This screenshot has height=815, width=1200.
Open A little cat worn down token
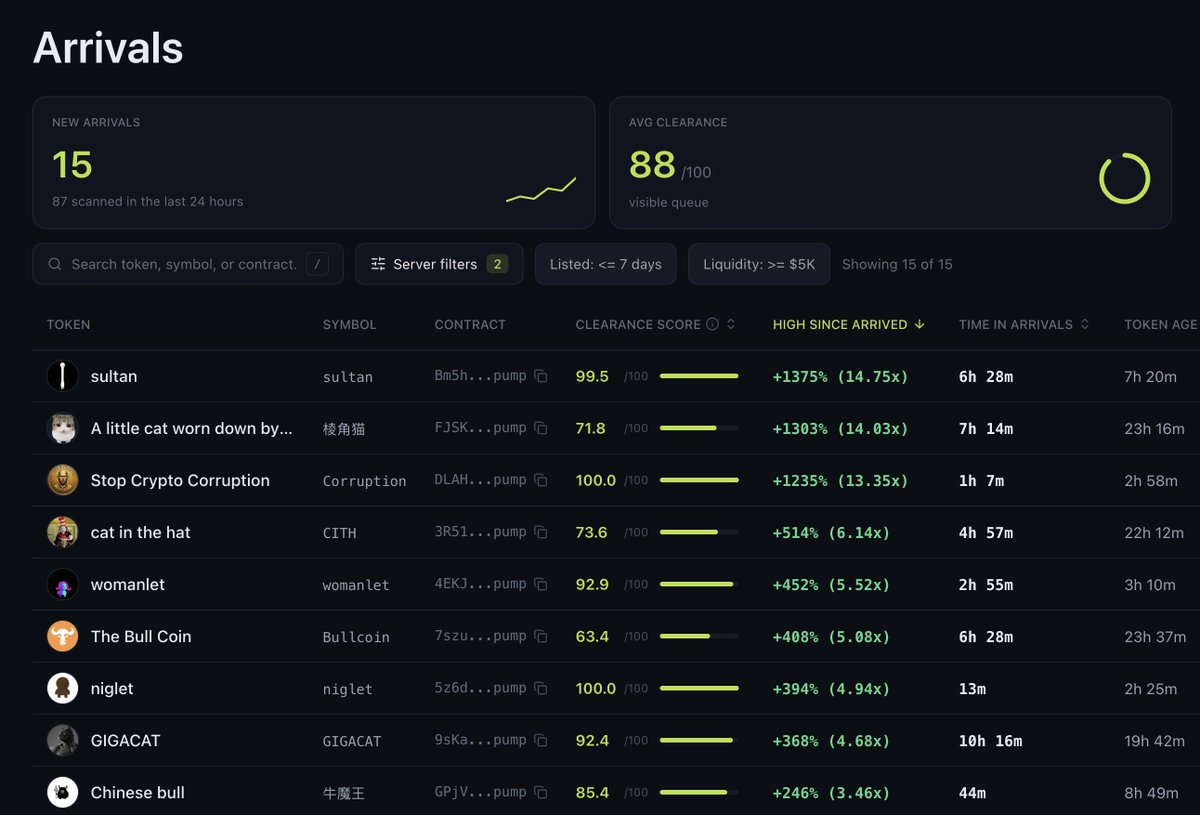[x=191, y=428]
